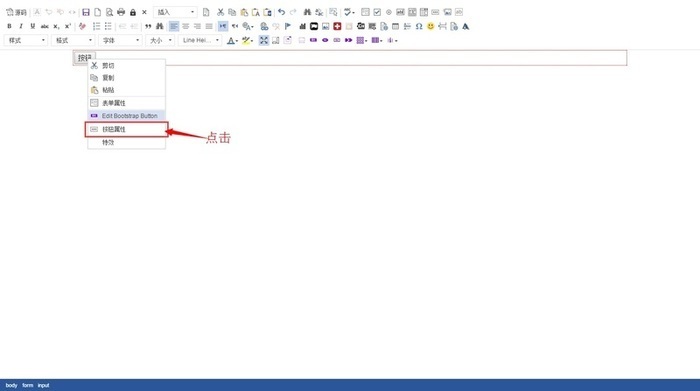Insert a smiley with the emoji icon
700x391 pixels.
coord(430,26)
